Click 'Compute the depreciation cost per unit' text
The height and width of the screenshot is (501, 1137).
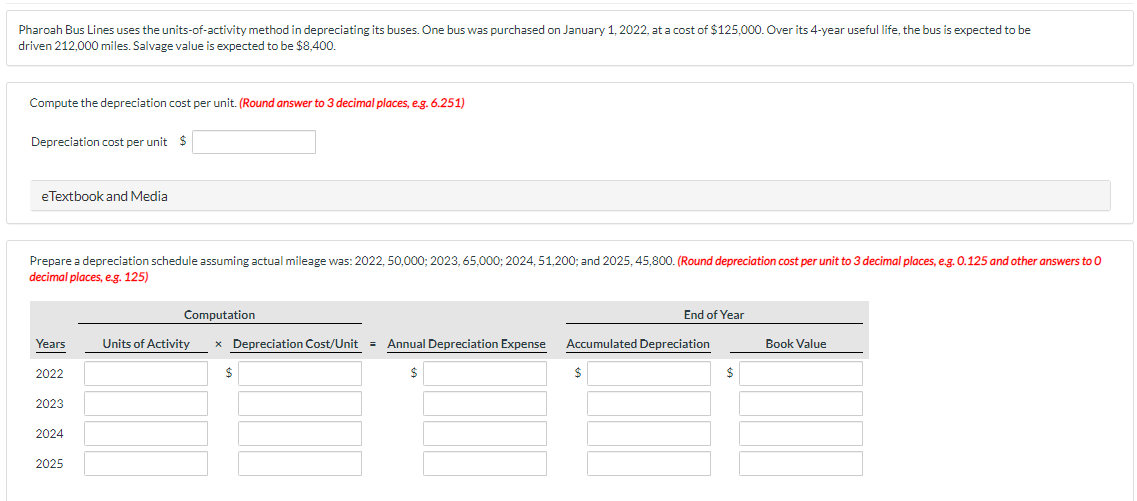coord(133,103)
